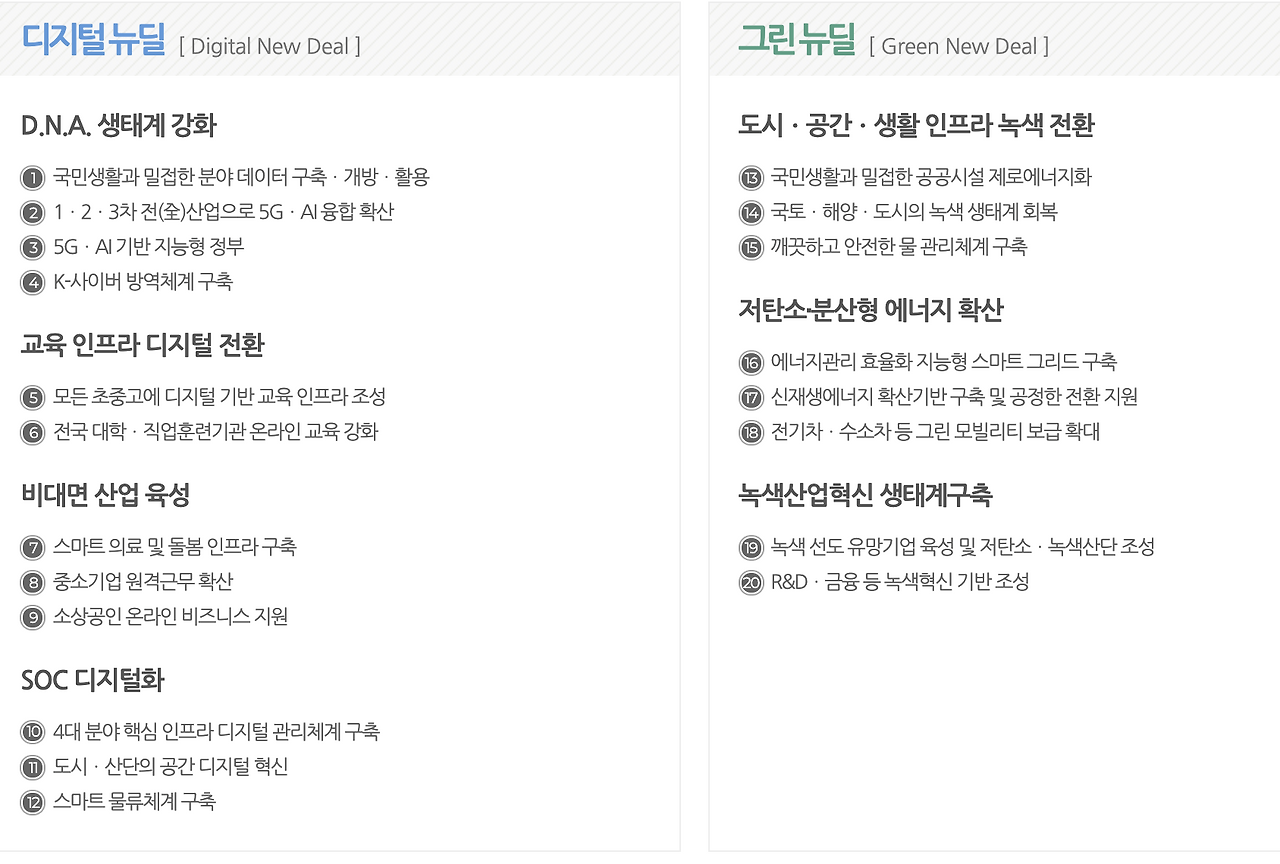Image resolution: width=1280 pixels, height=864 pixels.
Task: Select the number 7 circle icon
Action: (x=33, y=548)
